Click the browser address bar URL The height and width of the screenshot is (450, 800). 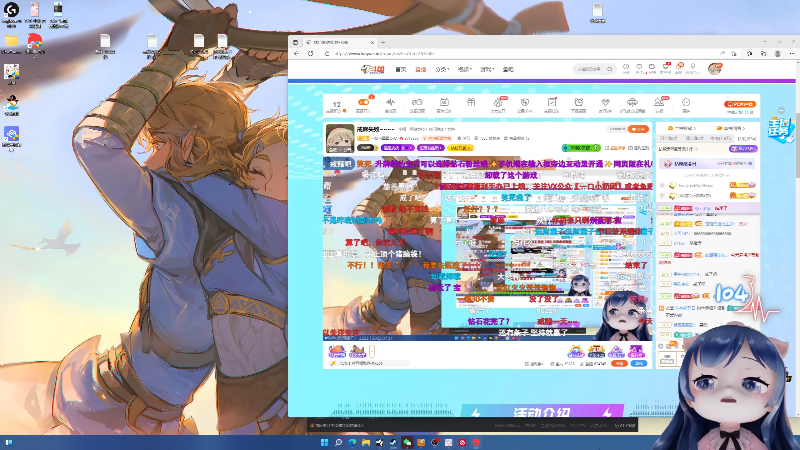(385, 54)
